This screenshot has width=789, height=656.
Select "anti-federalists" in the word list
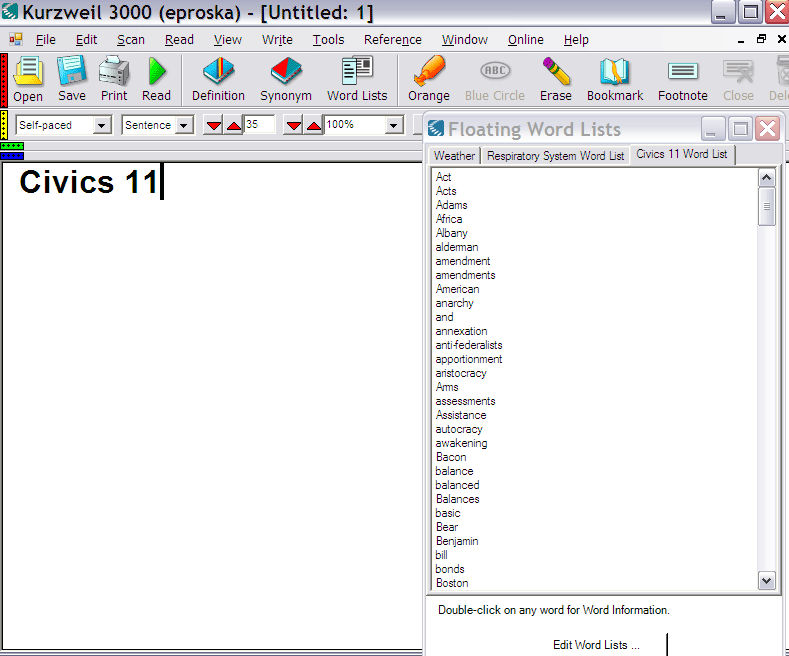pos(468,345)
